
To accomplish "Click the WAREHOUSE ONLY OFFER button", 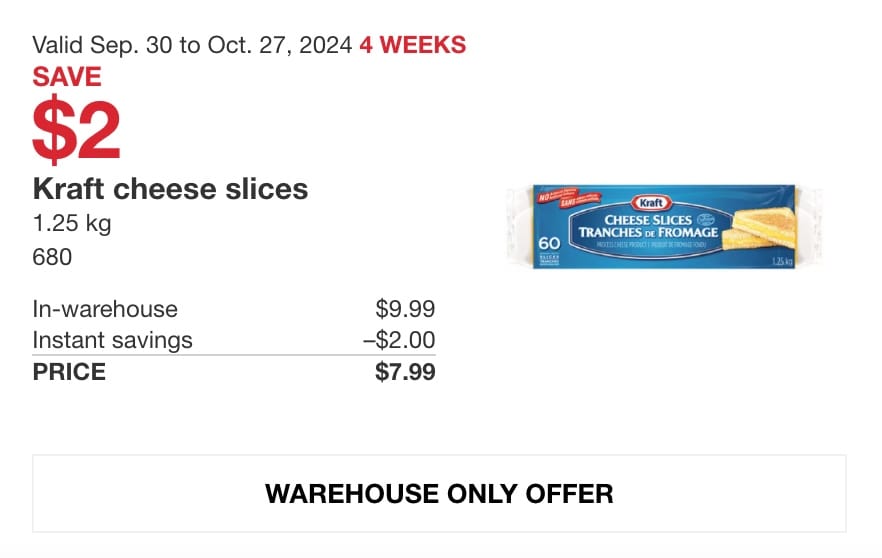I will pyautogui.click(x=439, y=493).
